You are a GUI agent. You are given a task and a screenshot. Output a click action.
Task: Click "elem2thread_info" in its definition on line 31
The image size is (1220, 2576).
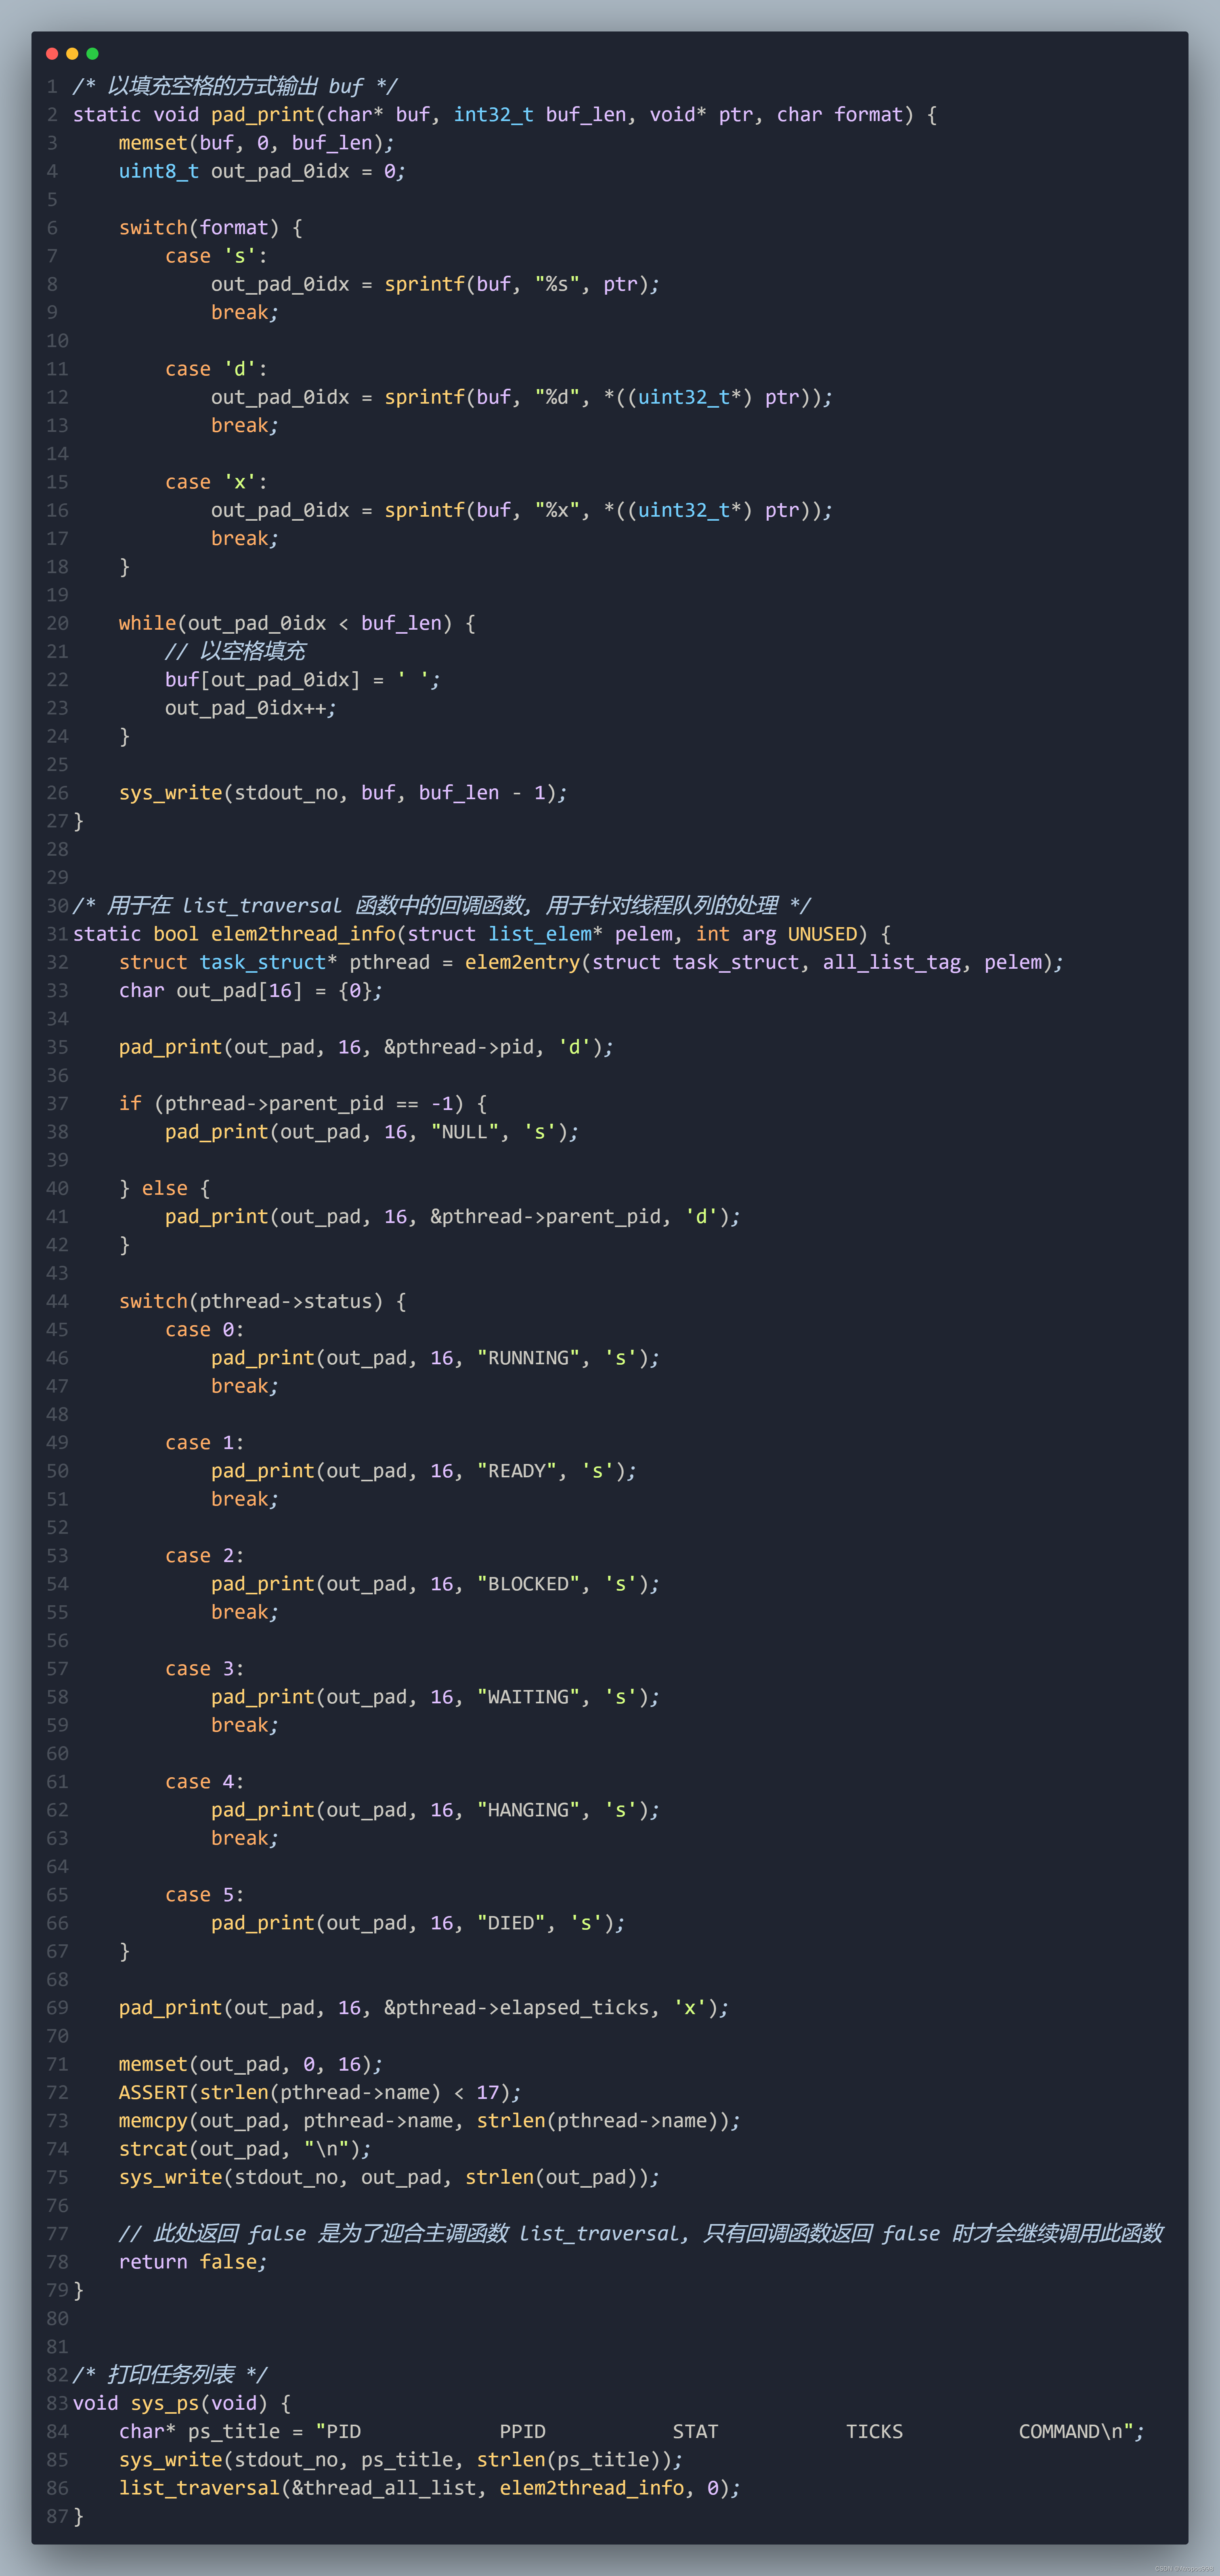coord(303,934)
